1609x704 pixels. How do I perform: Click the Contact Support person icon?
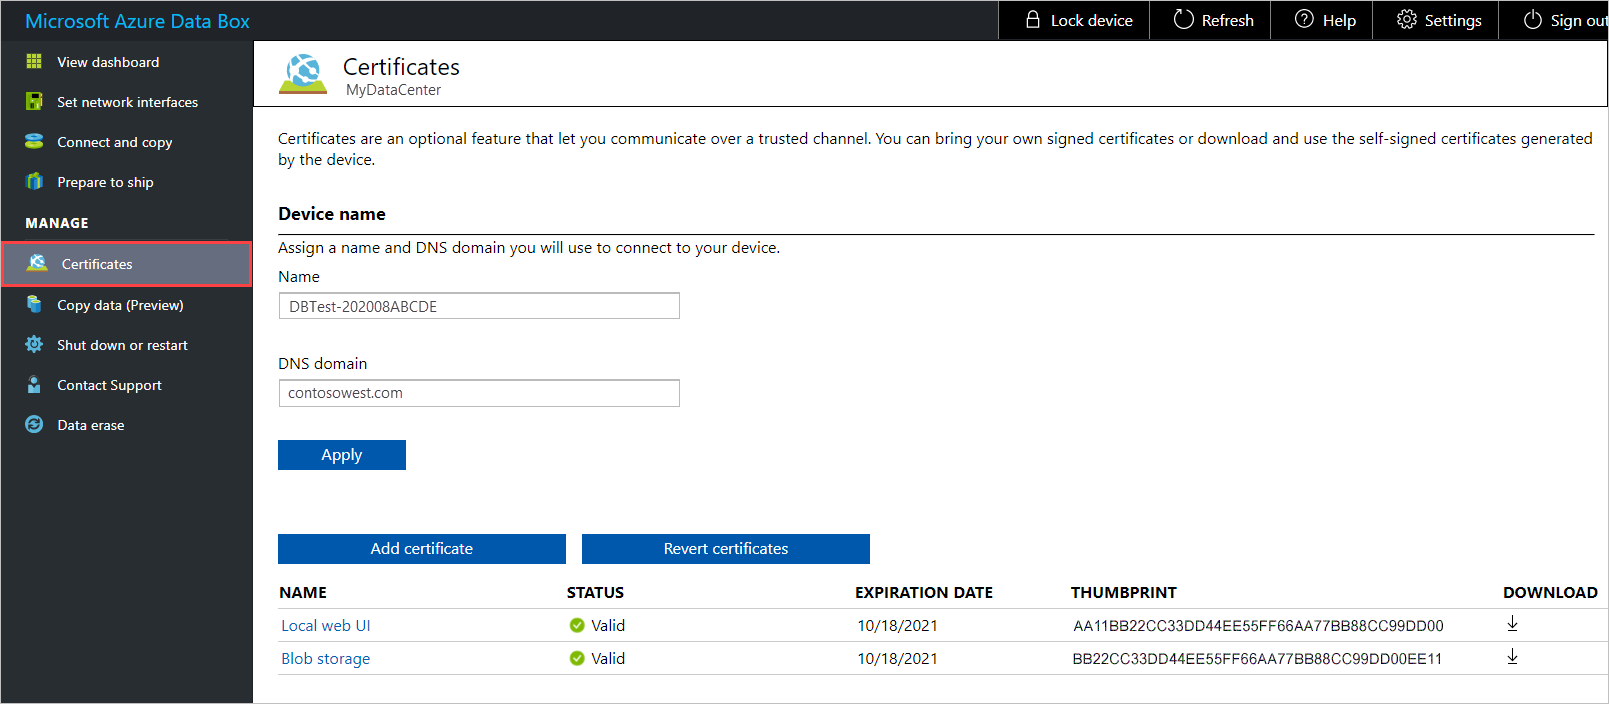click(x=34, y=385)
